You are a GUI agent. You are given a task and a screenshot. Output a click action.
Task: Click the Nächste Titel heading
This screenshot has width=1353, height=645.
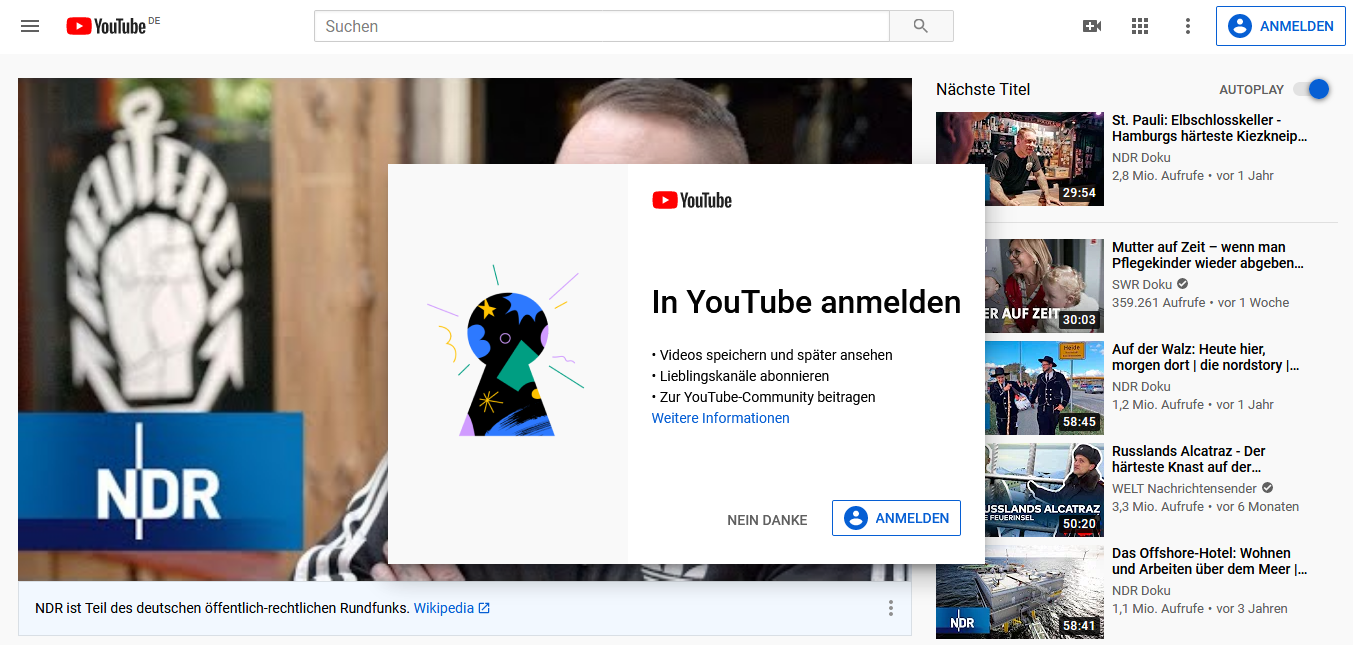point(983,89)
